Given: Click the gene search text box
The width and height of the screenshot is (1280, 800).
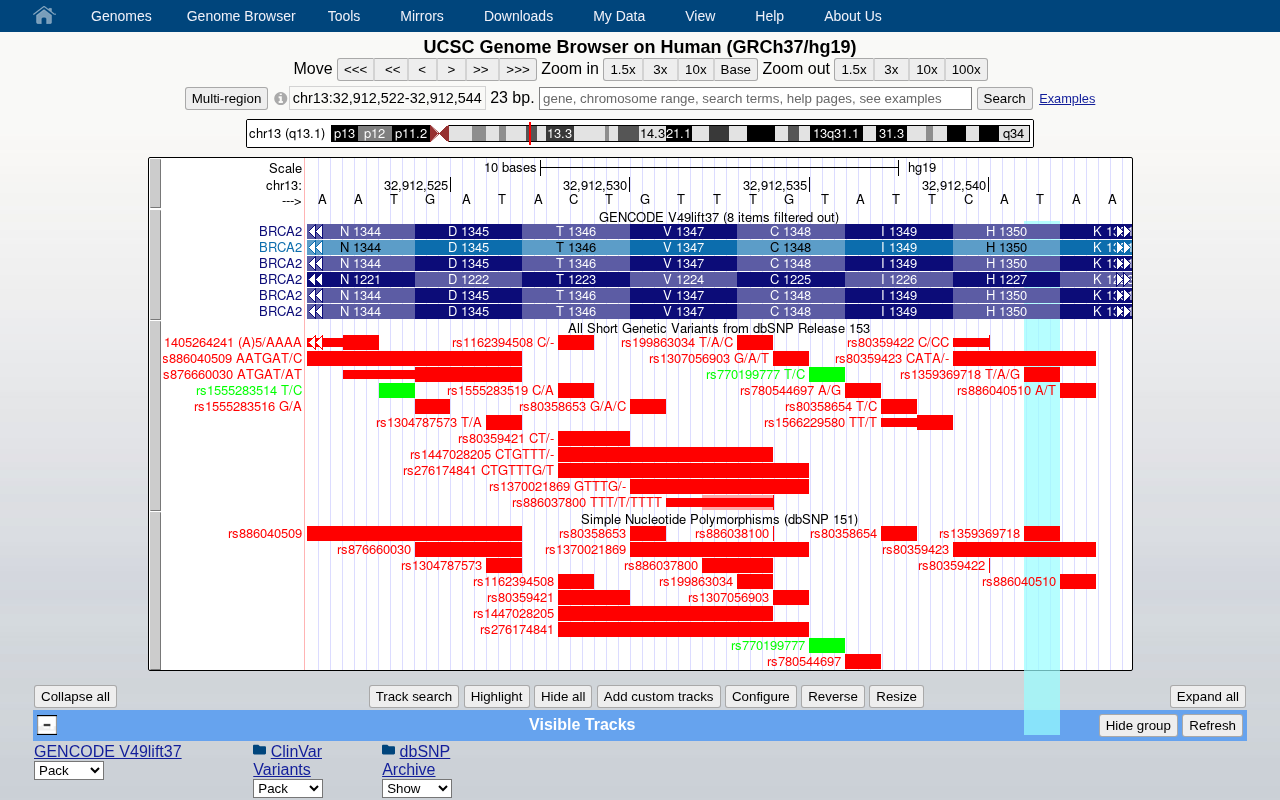Looking at the screenshot, I should (755, 98).
